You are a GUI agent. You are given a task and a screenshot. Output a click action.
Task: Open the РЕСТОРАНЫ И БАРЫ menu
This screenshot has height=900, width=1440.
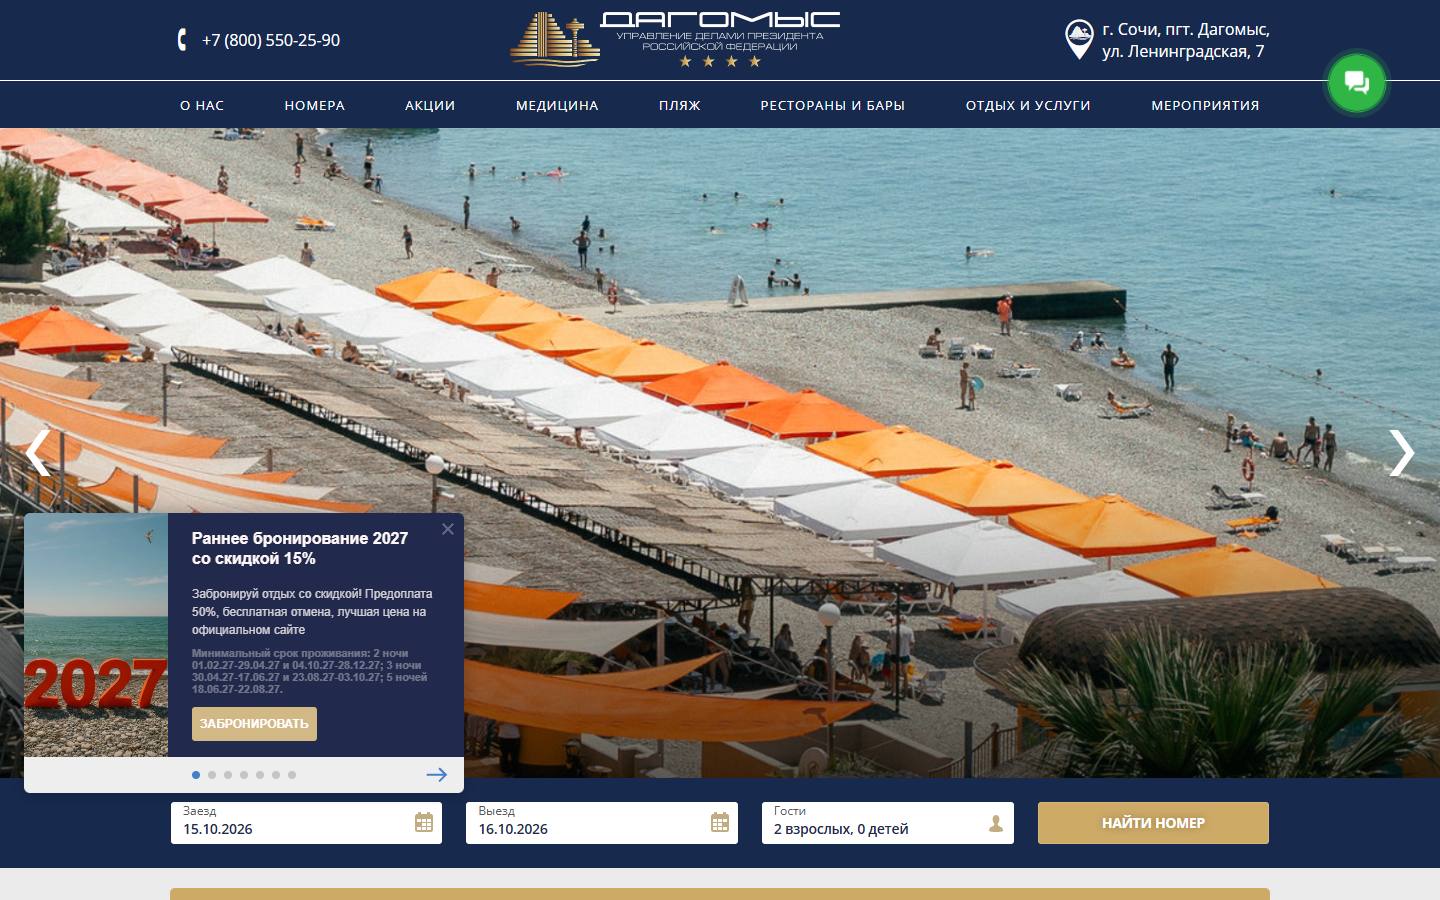coord(833,105)
